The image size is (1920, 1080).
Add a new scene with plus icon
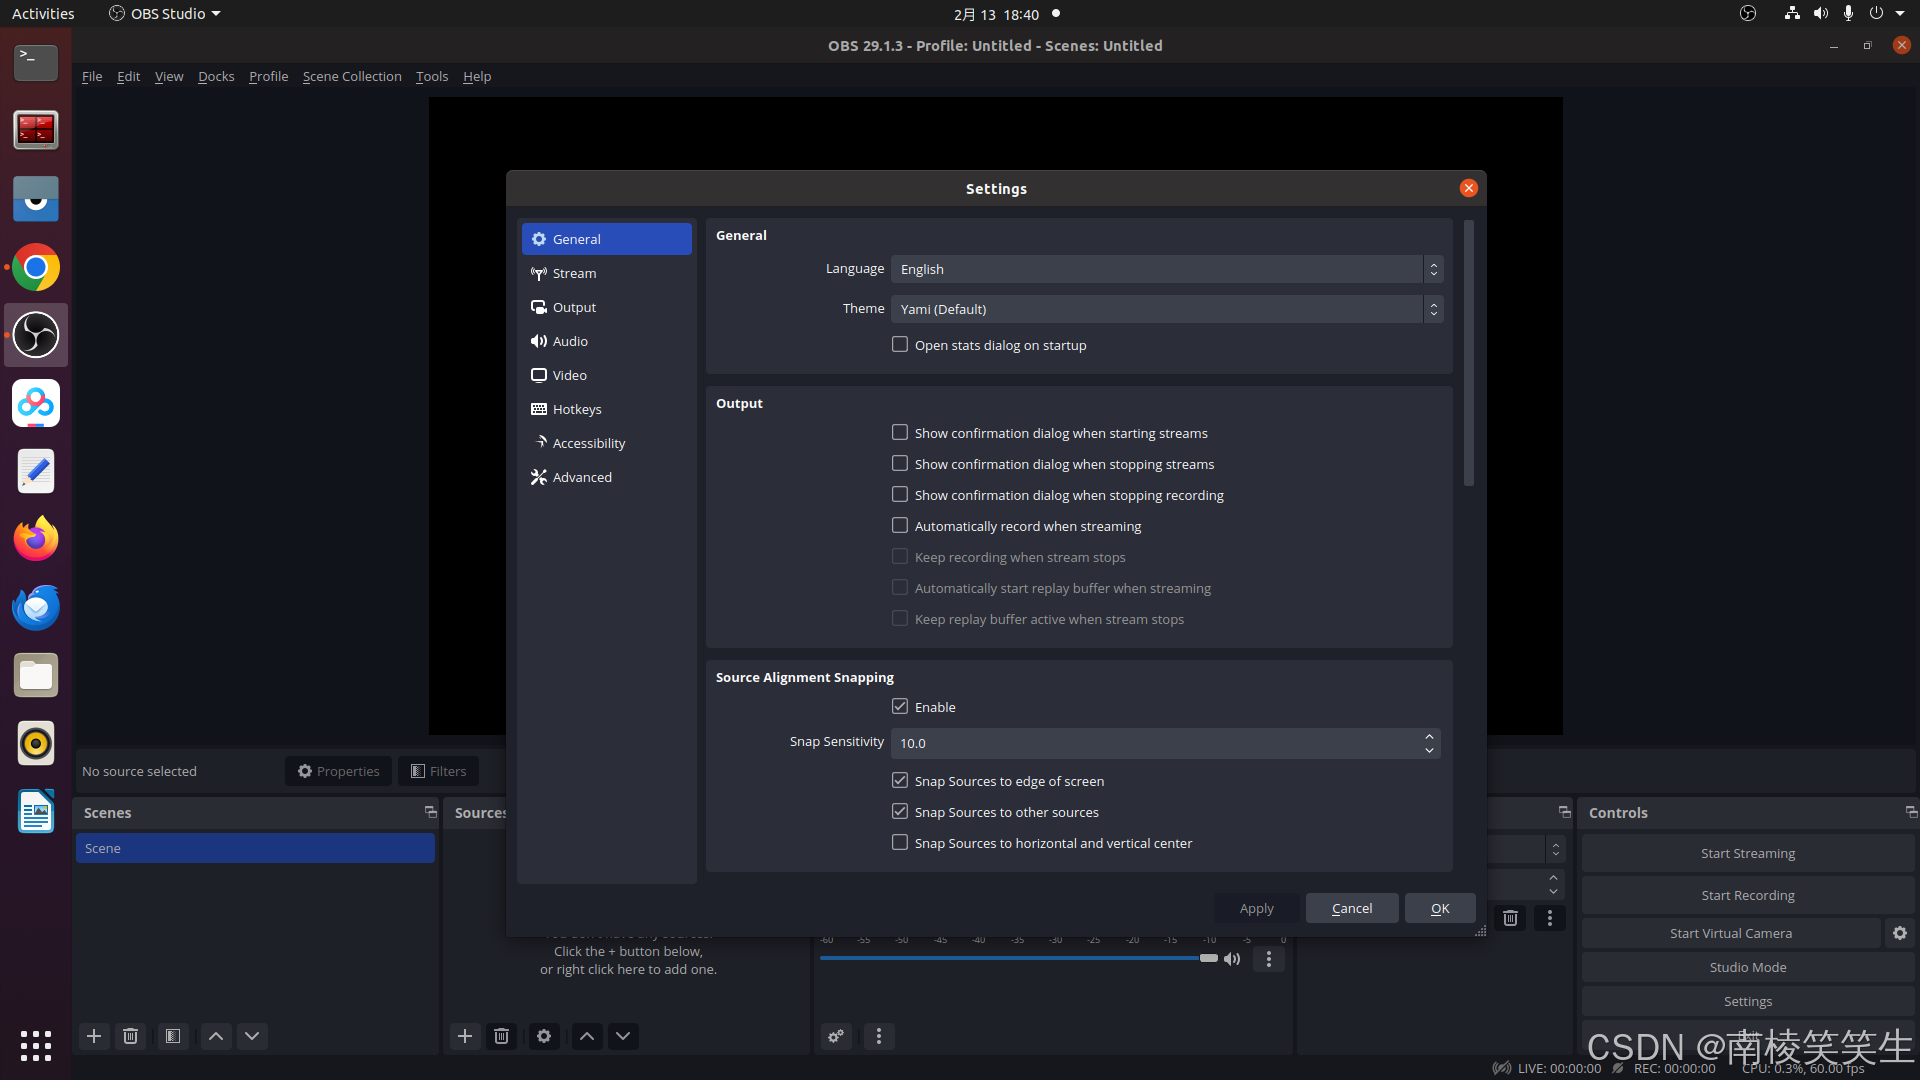tap(94, 1036)
